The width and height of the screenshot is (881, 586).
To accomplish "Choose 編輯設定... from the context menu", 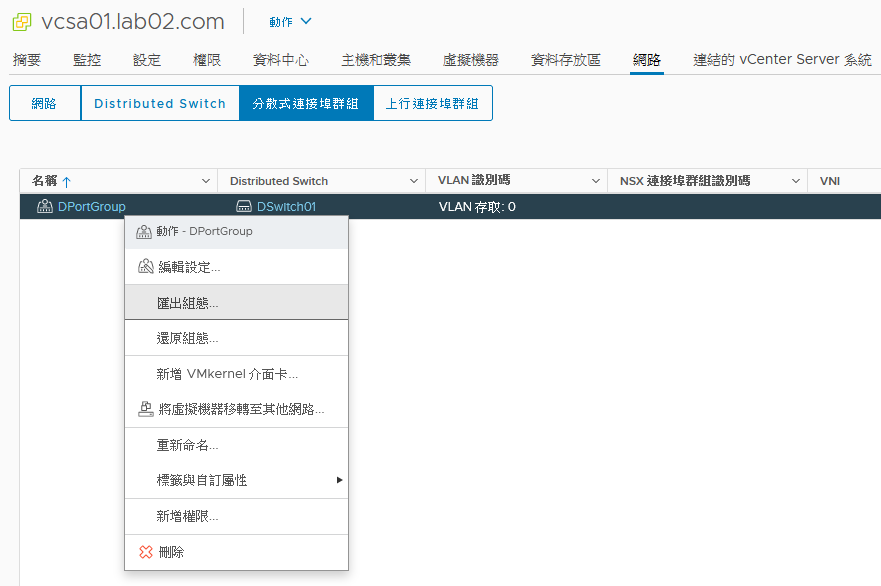I will [237, 266].
